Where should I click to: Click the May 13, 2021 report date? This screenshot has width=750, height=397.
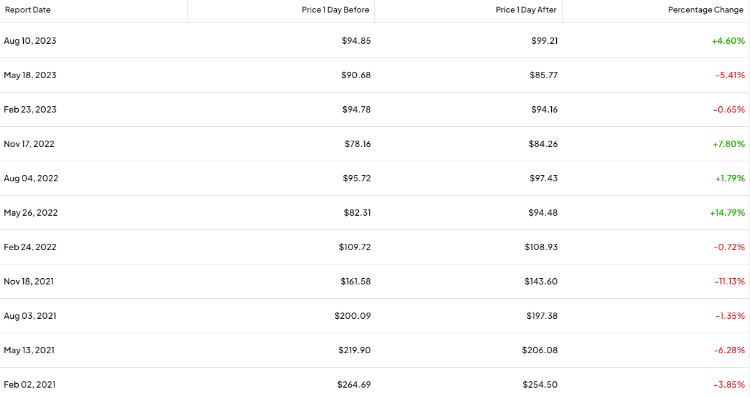[29, 351]
